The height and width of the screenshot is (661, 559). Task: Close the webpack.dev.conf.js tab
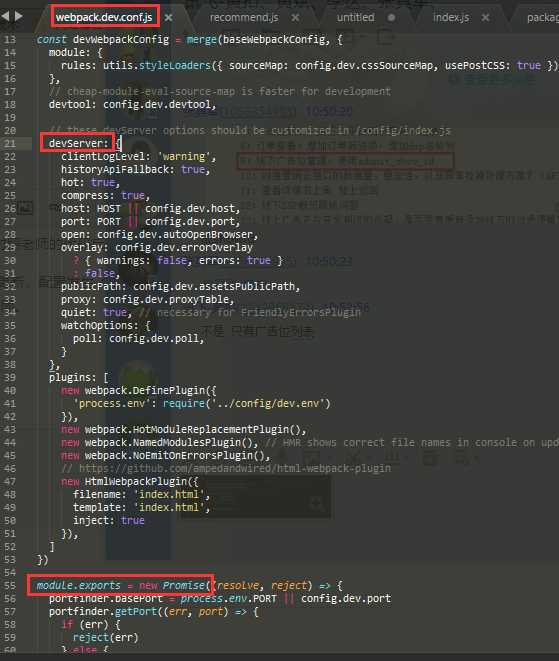tap(168, 18)
